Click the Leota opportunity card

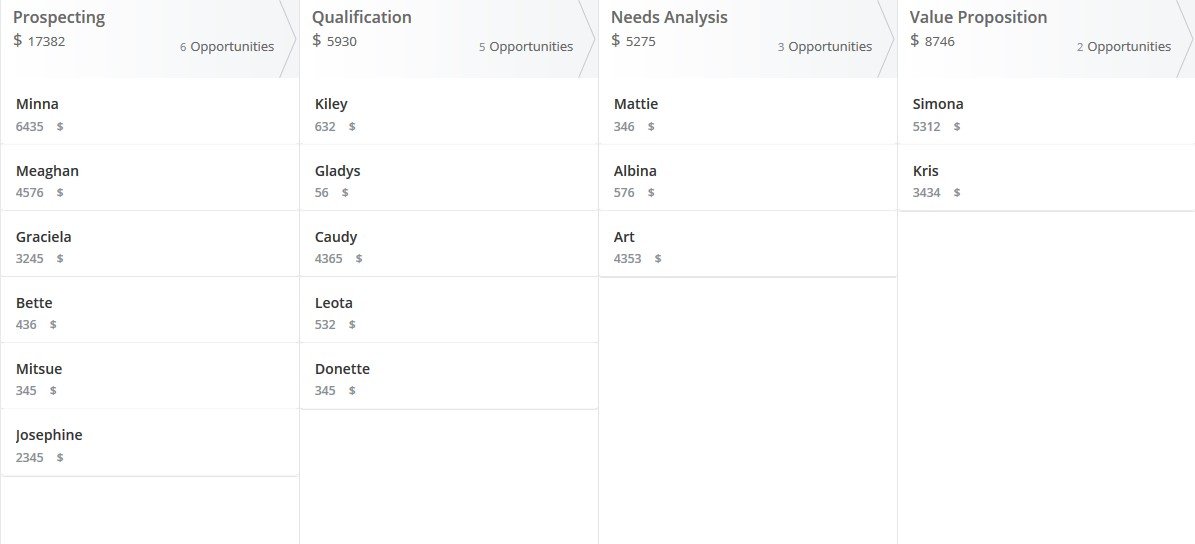coord(449,312)
